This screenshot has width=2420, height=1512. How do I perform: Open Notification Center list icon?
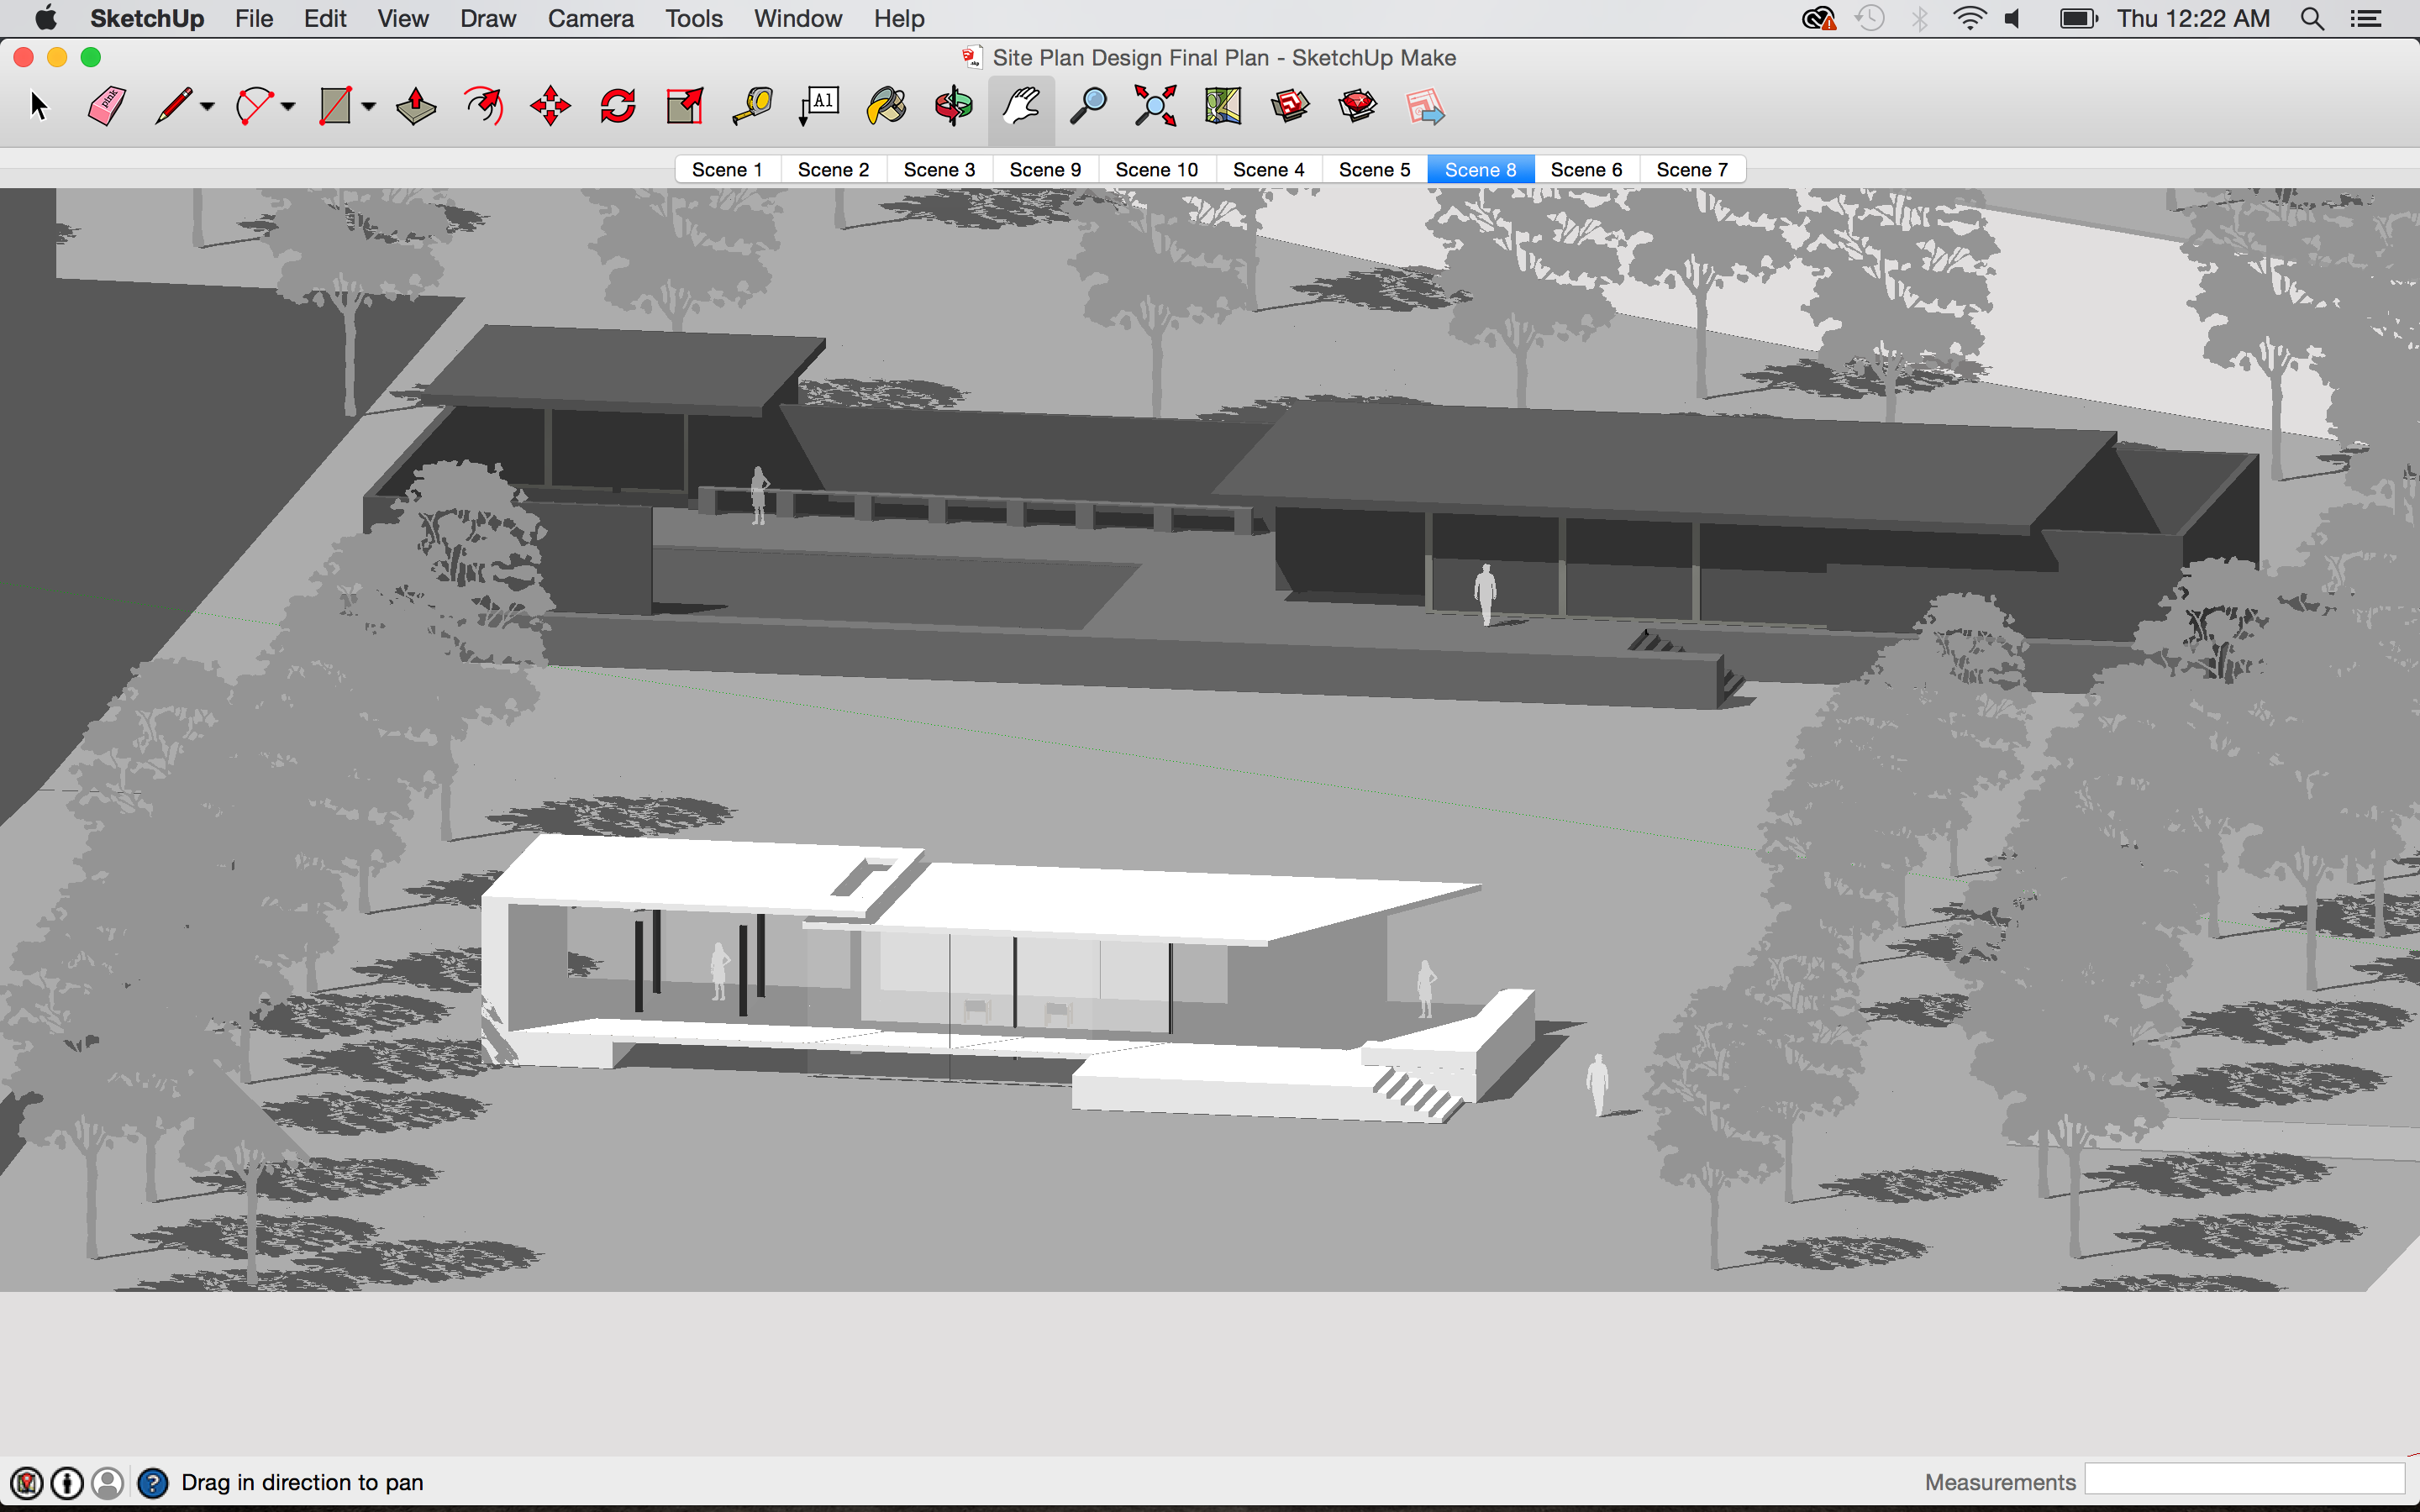coord(2366,18)
